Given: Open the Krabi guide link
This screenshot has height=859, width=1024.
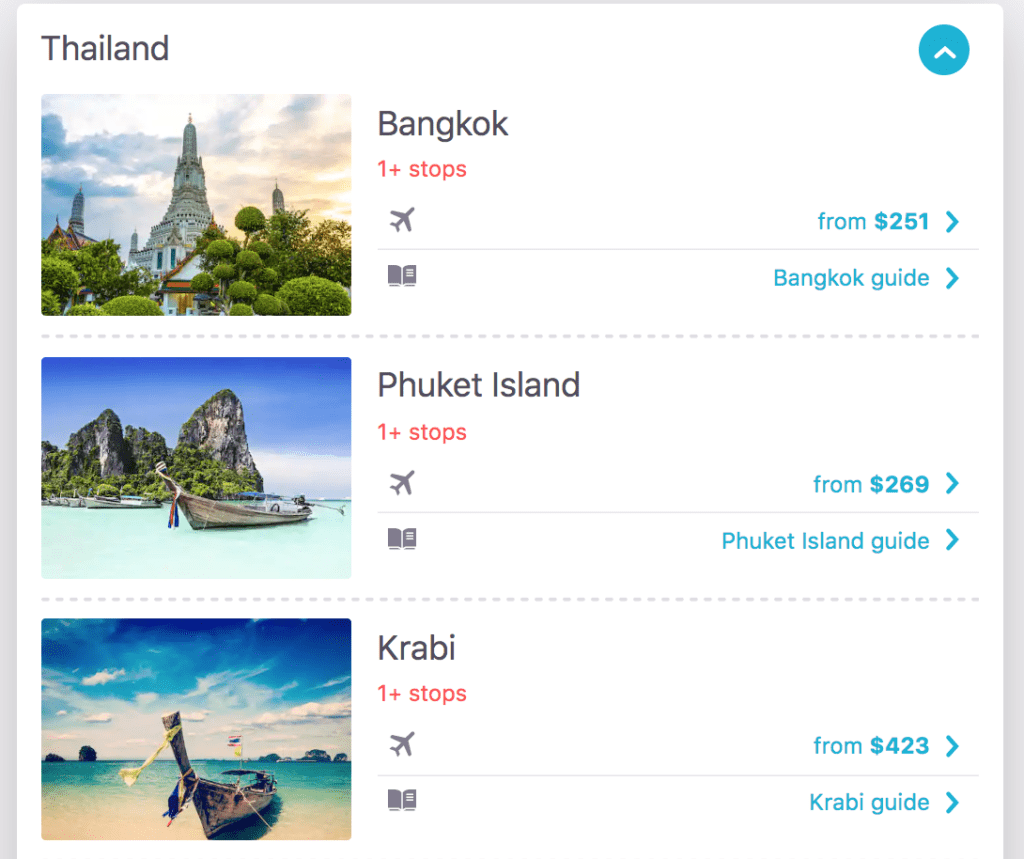Looking at the screenshot, I should [x=870, y=801].
